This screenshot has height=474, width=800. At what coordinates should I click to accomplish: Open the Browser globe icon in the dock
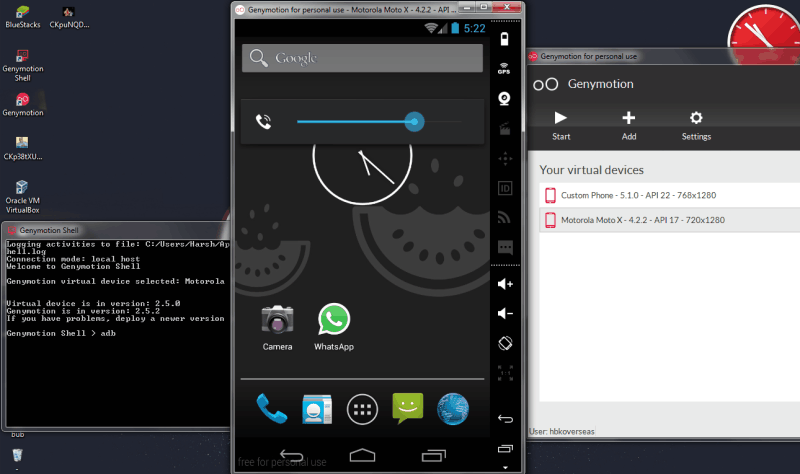click(x=453, y=409)
